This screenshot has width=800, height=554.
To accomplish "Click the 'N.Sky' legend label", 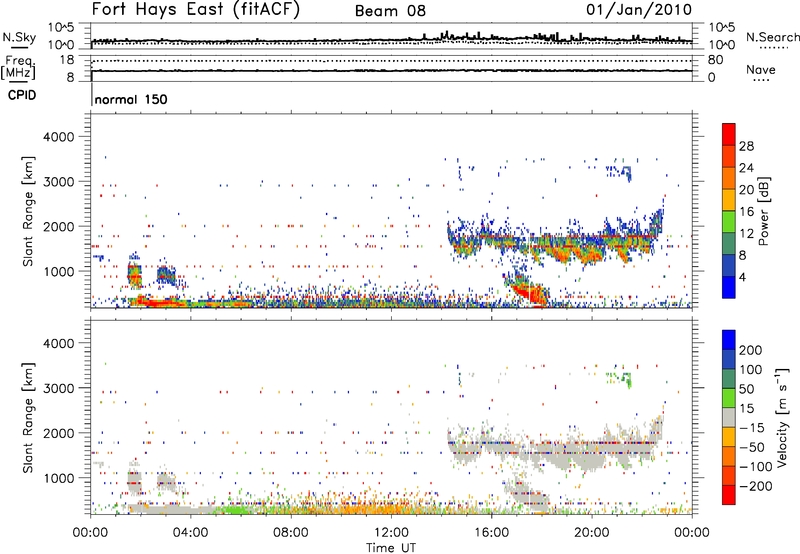I will (19, 37).
